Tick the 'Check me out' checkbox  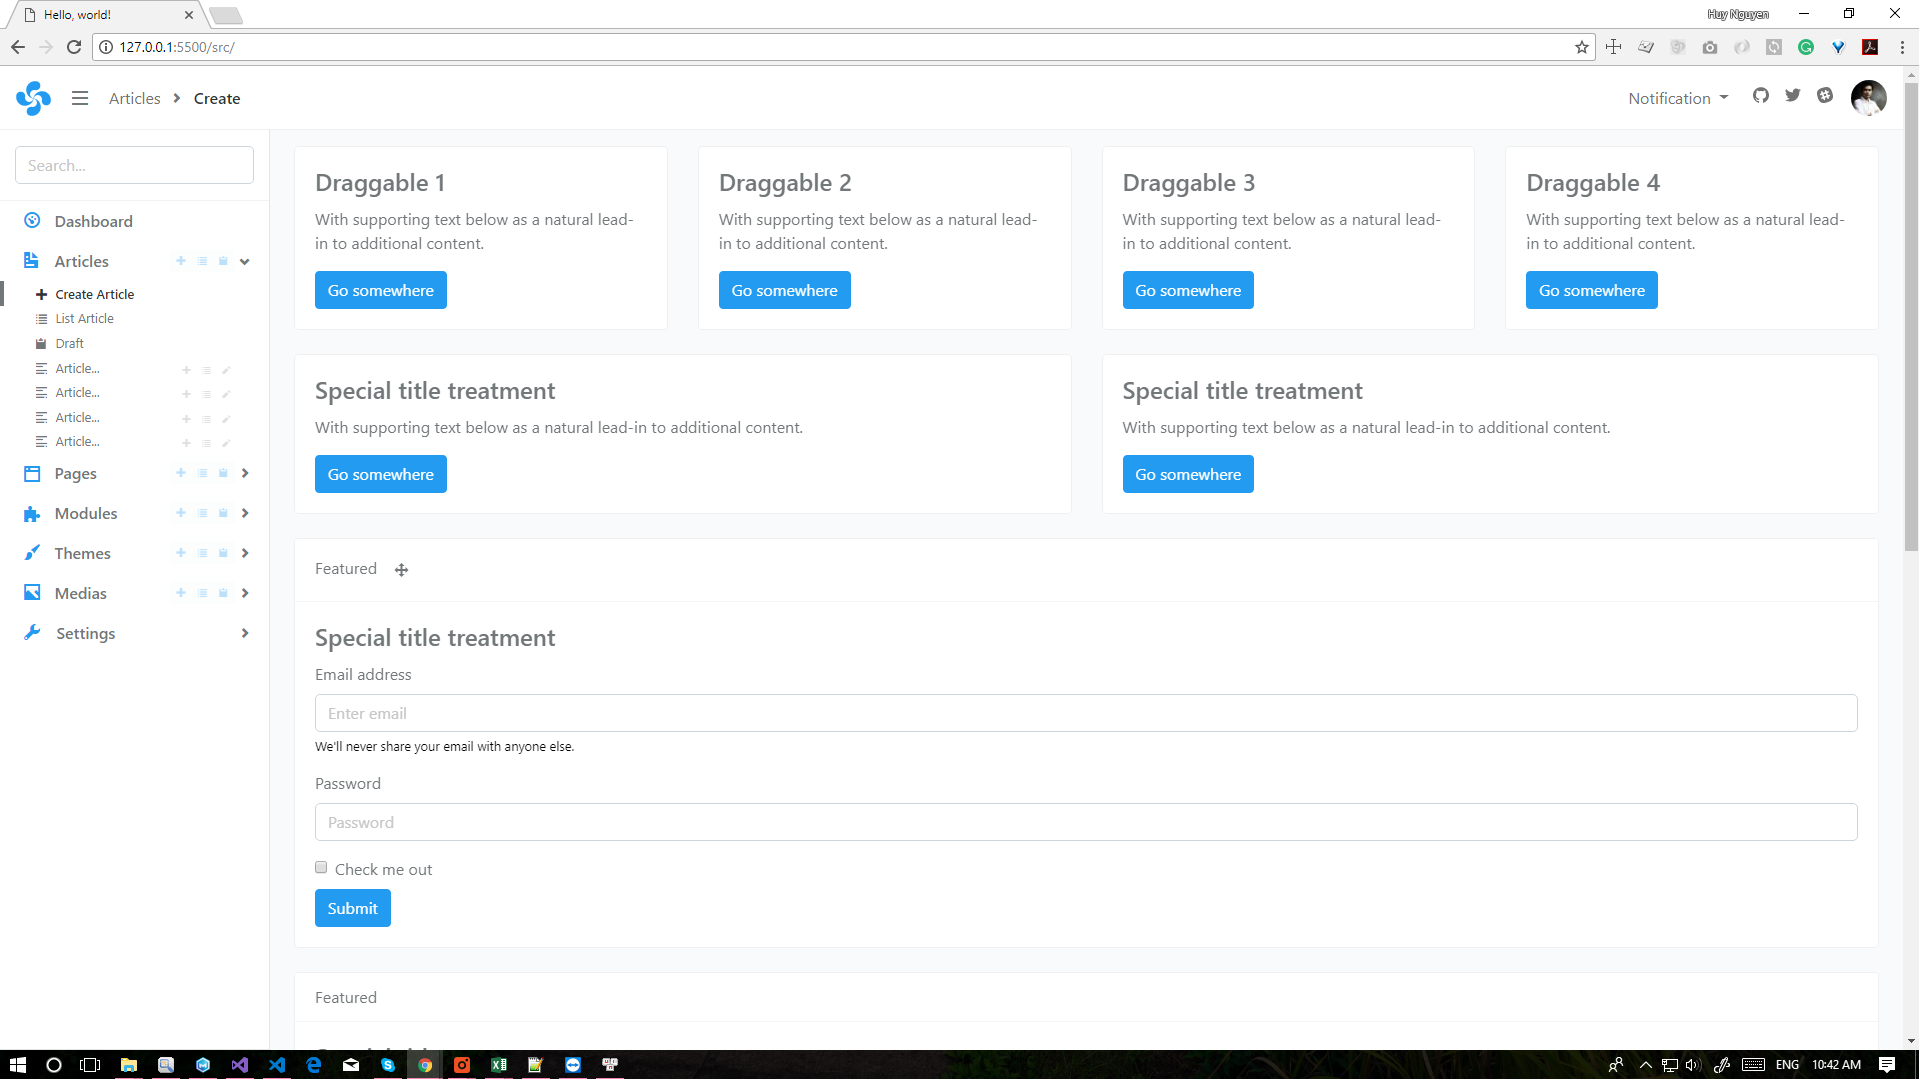point(321,867)
